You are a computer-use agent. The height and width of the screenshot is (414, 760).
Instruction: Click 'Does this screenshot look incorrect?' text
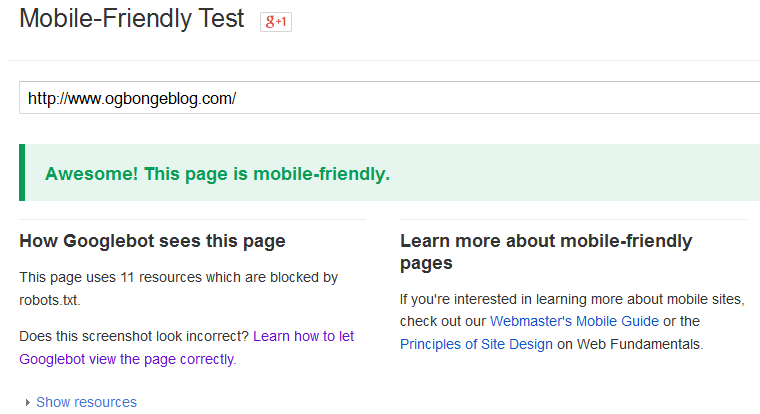(134, 336)
